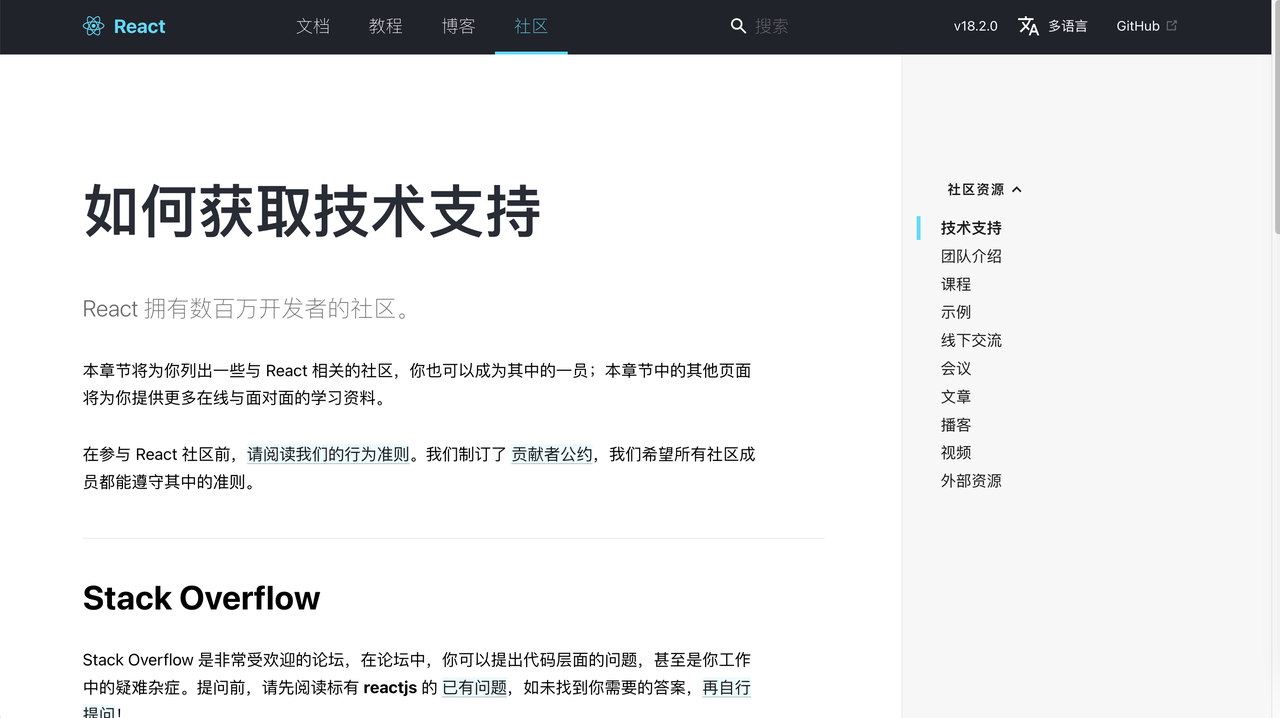Open the 教程 navigation tab
The width and height of the screenshot is (1280, 718).
click(x=386, y=26)
